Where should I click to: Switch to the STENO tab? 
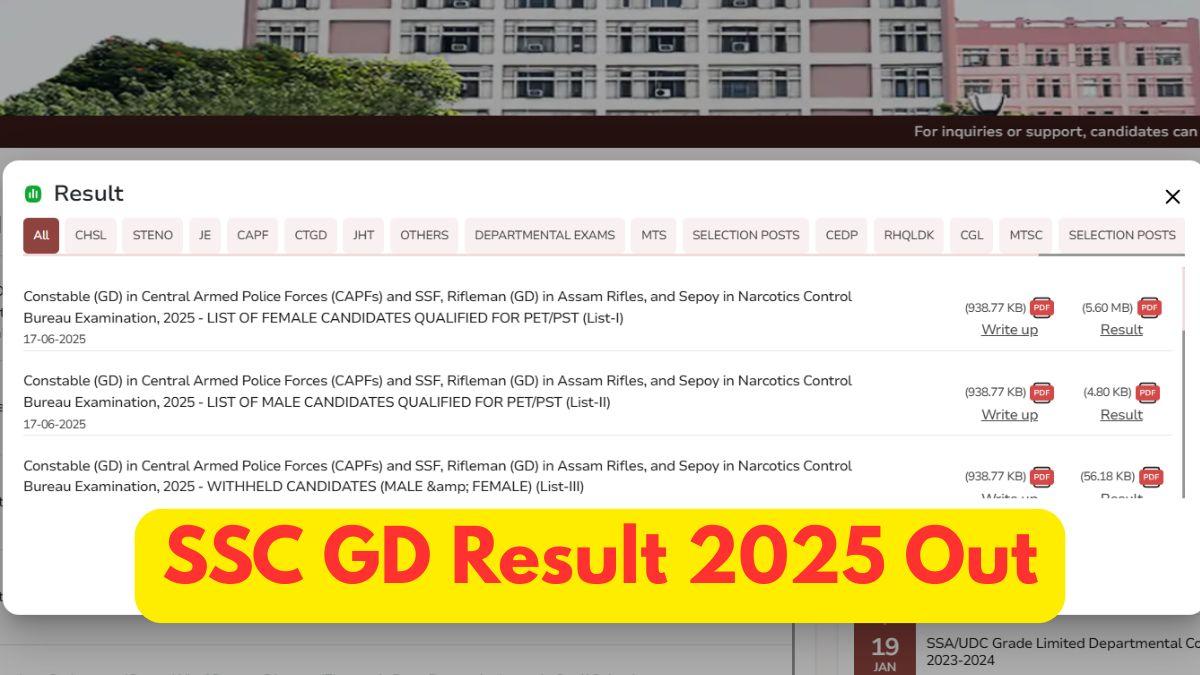[153, 235]
